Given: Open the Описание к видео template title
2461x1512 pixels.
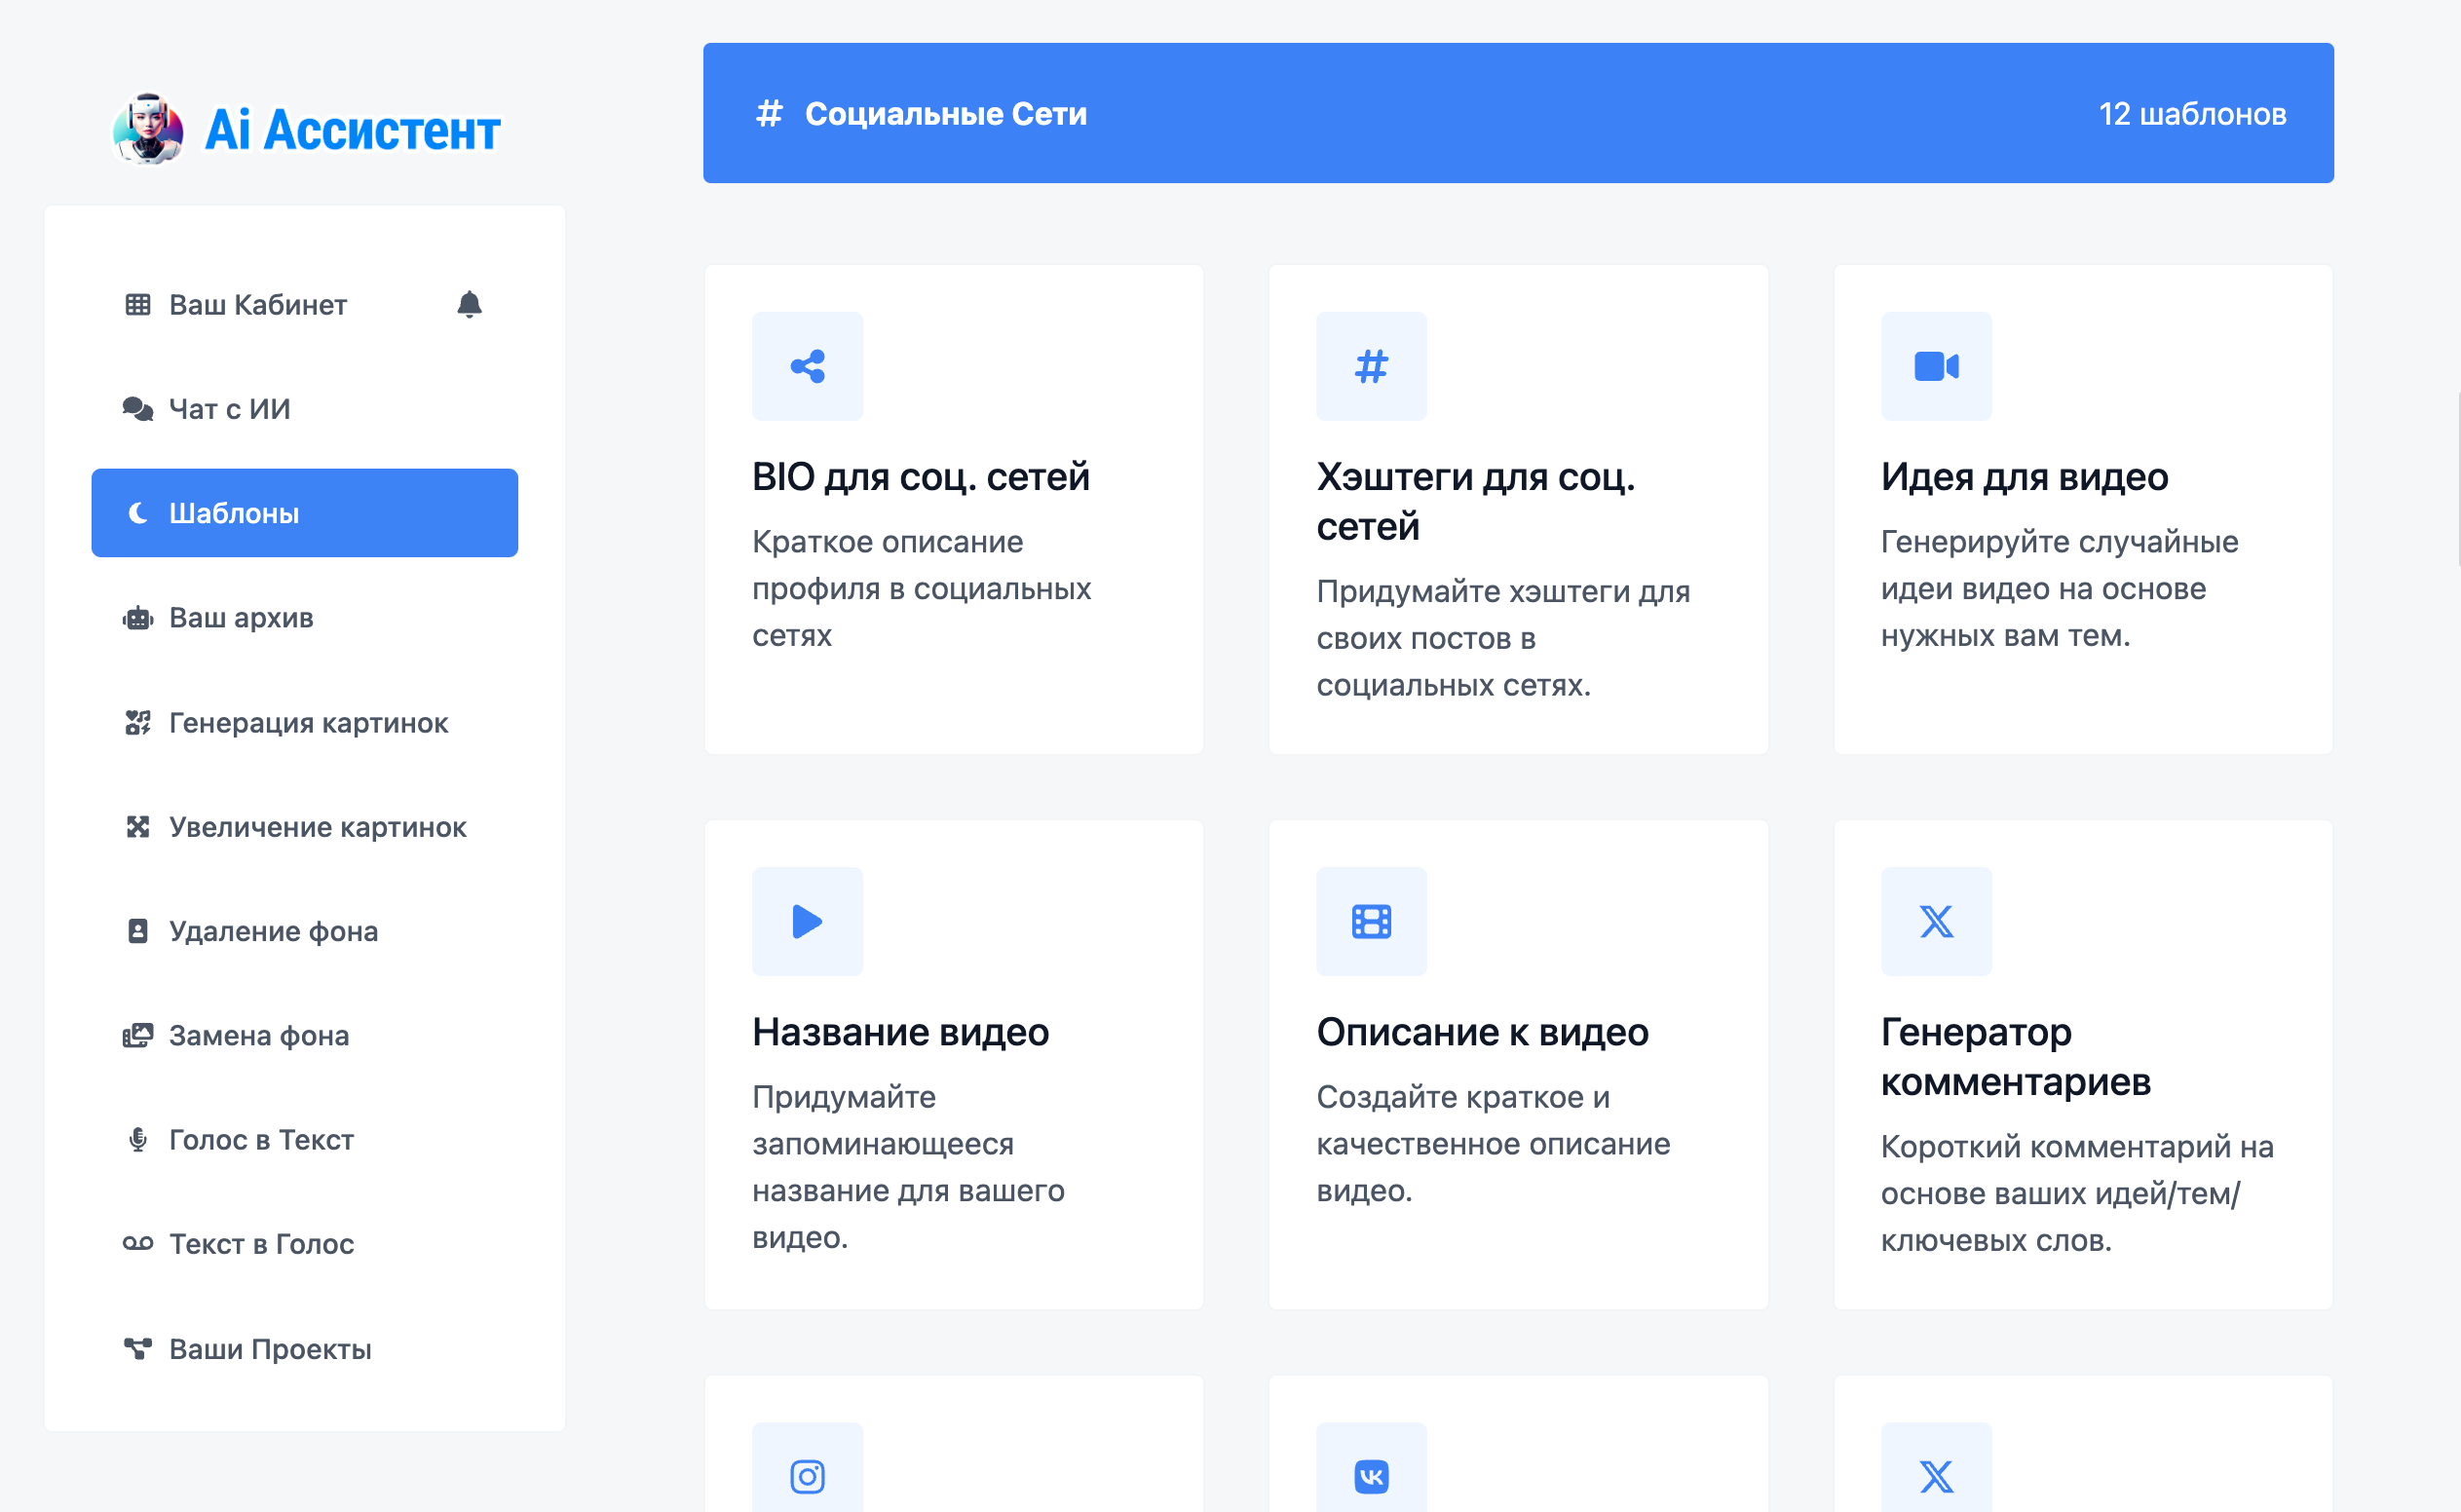Looking at the screenshot, I should (x=1482, y=1032).
